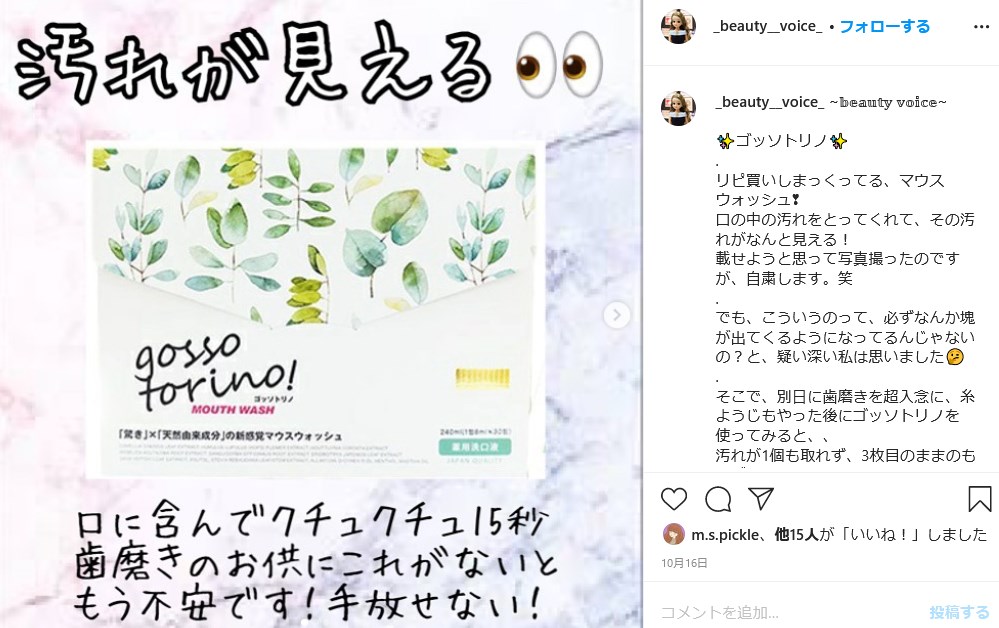Viewport: 999px width, 628px height.
Task: Click the gosso torino product image
Action: (x=315, y=310)
